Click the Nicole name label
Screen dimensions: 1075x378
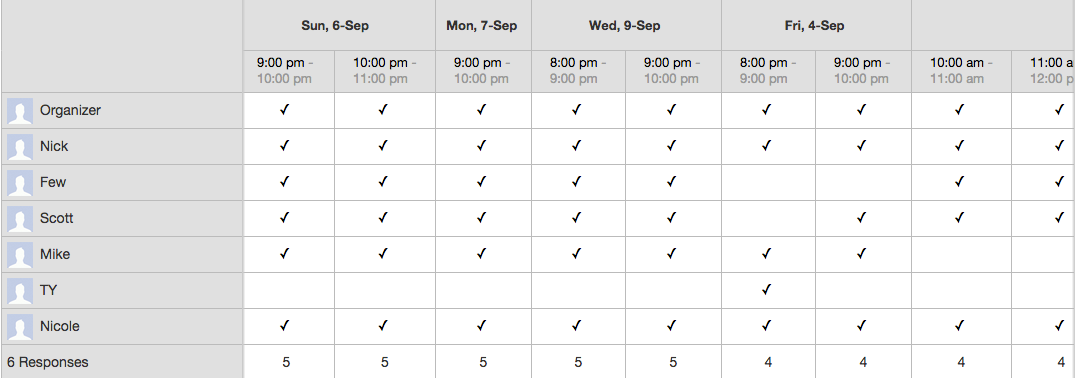coord(60,327)
